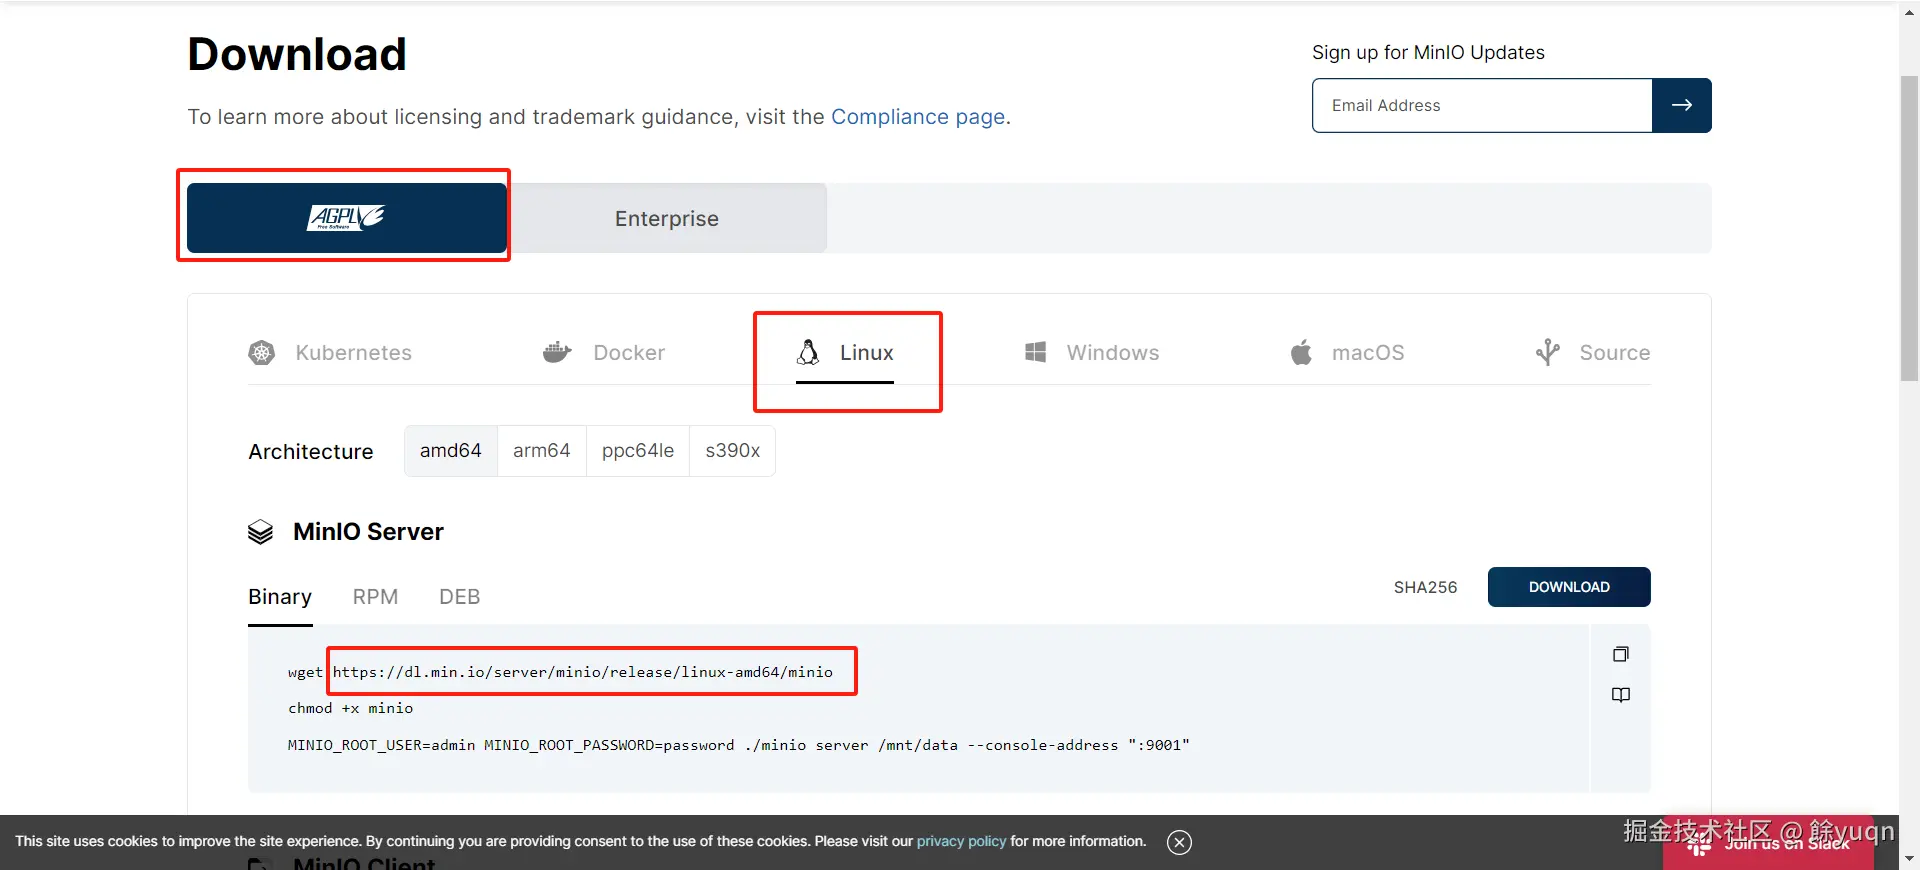
Task: Copy the install commands with copy icon
Action: pyautogui.click(x=1621, y=654)
